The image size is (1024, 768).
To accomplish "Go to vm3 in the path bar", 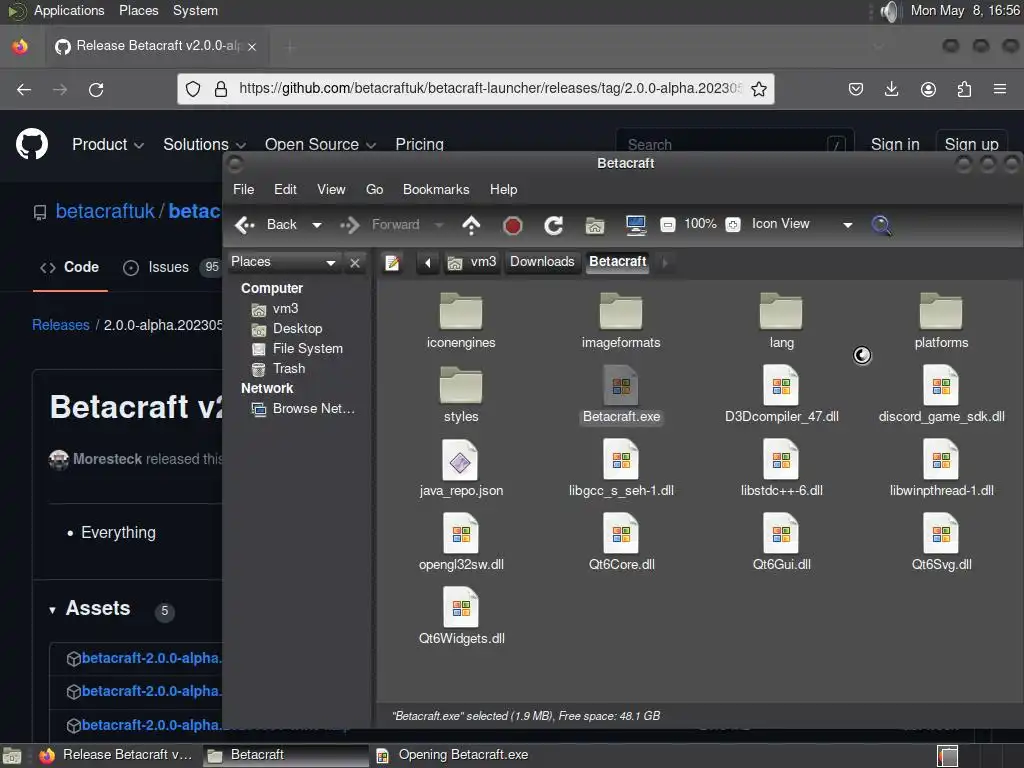I will coord(472,262).
